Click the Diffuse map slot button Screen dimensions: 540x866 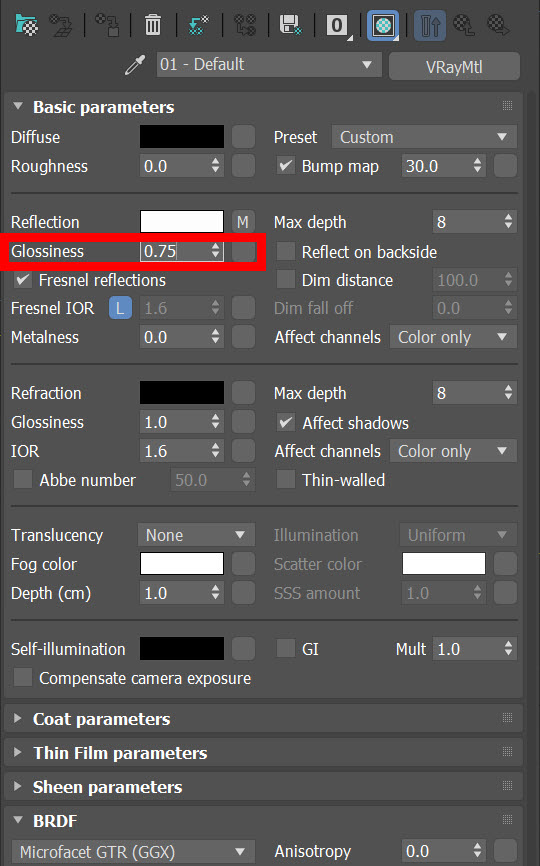coord(243,136)
